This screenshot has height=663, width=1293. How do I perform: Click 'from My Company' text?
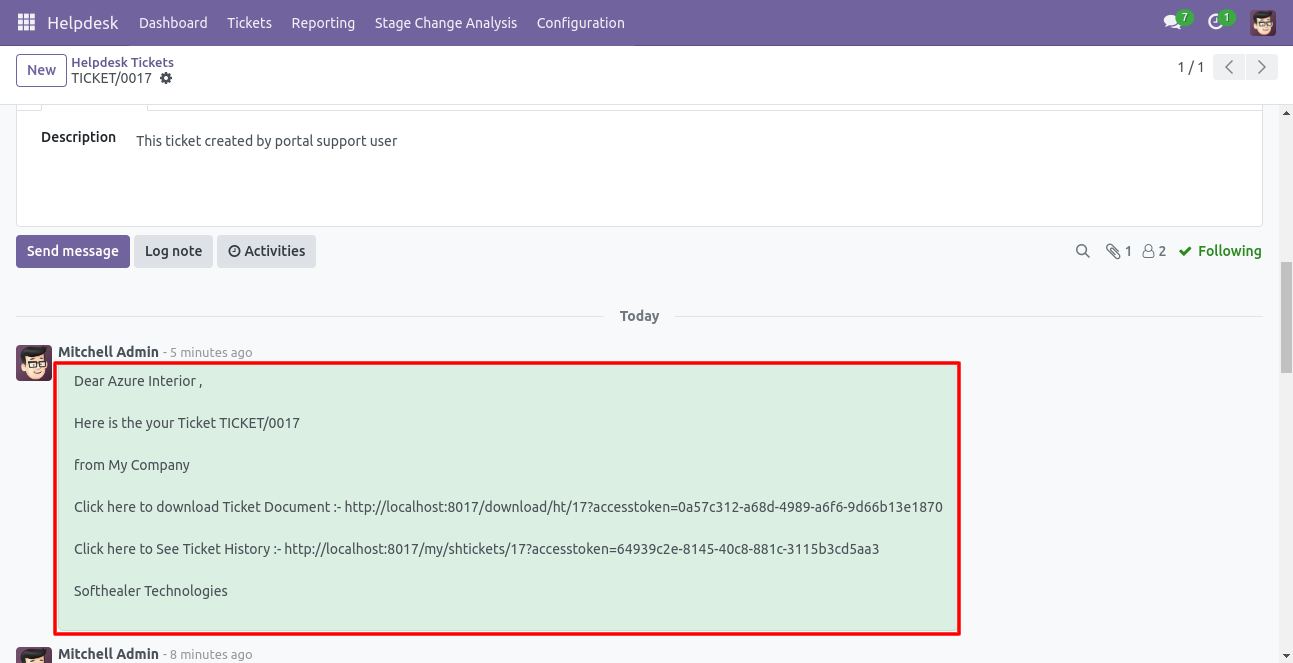point(132,465)
